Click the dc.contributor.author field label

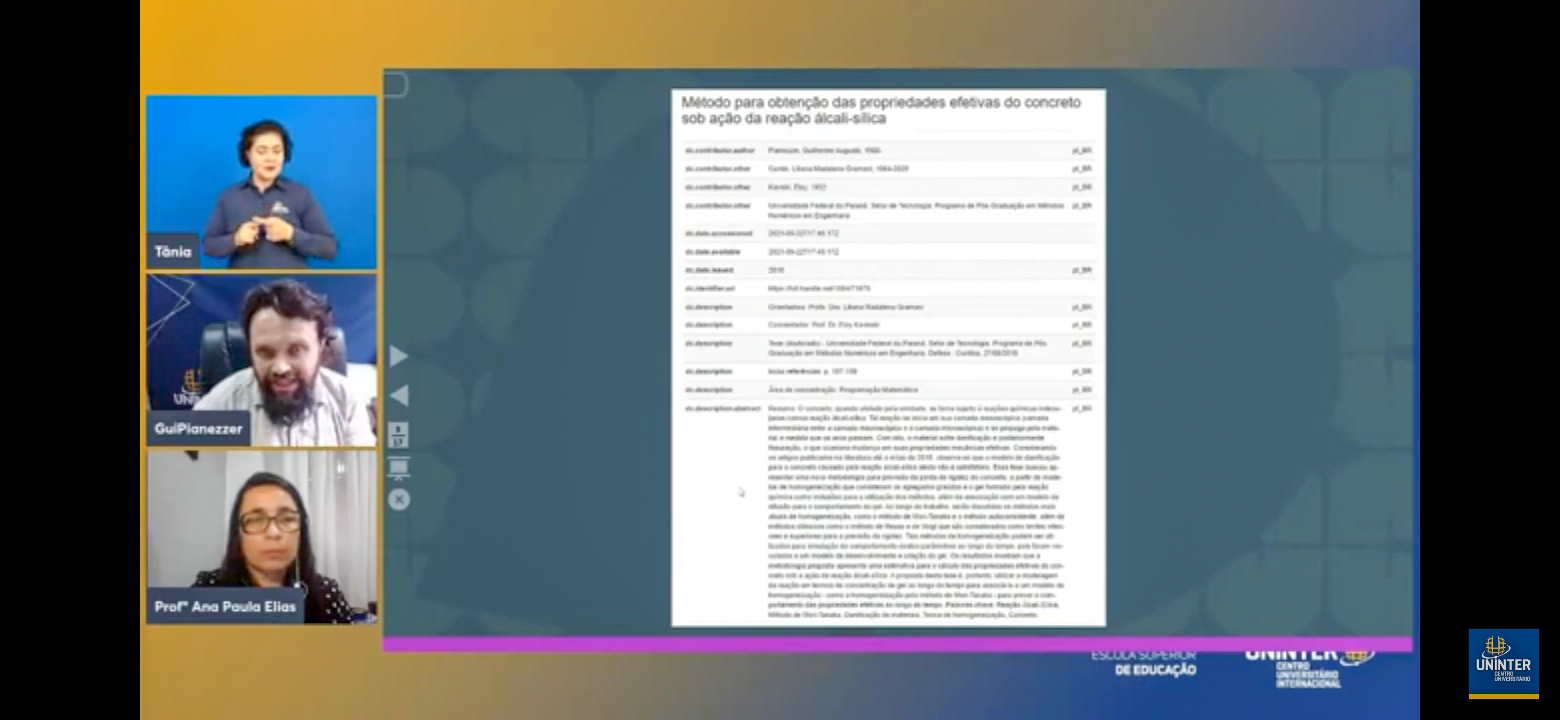[719, 150]
